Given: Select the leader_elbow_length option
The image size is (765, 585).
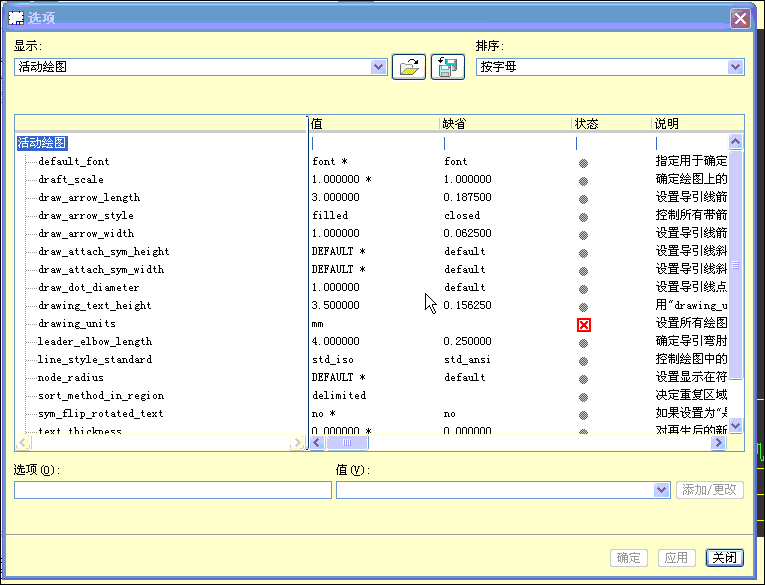Looking at the screenshot, I should (95, 342).
